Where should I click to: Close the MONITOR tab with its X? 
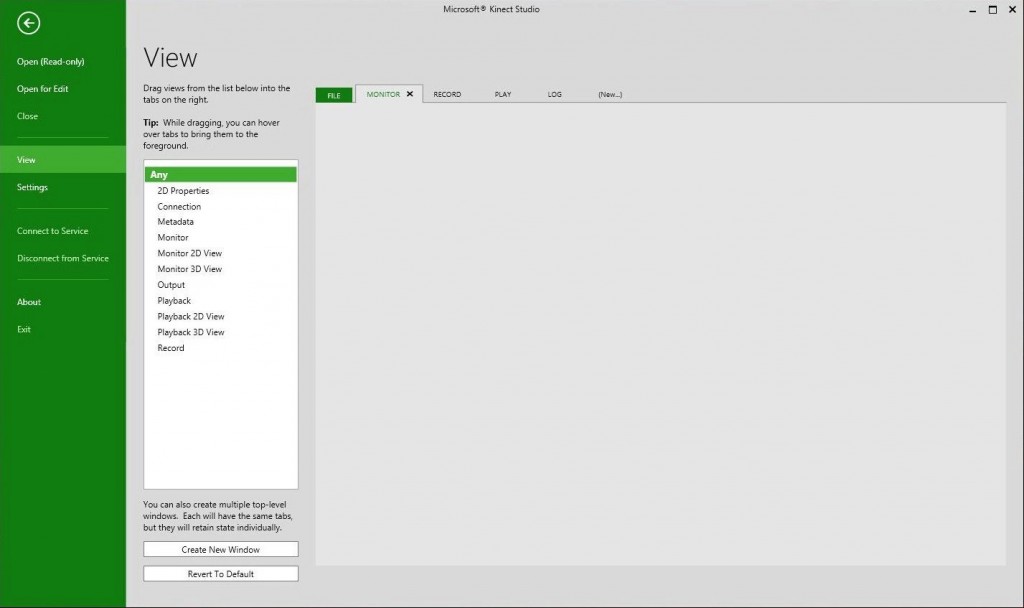pos(410,94)
